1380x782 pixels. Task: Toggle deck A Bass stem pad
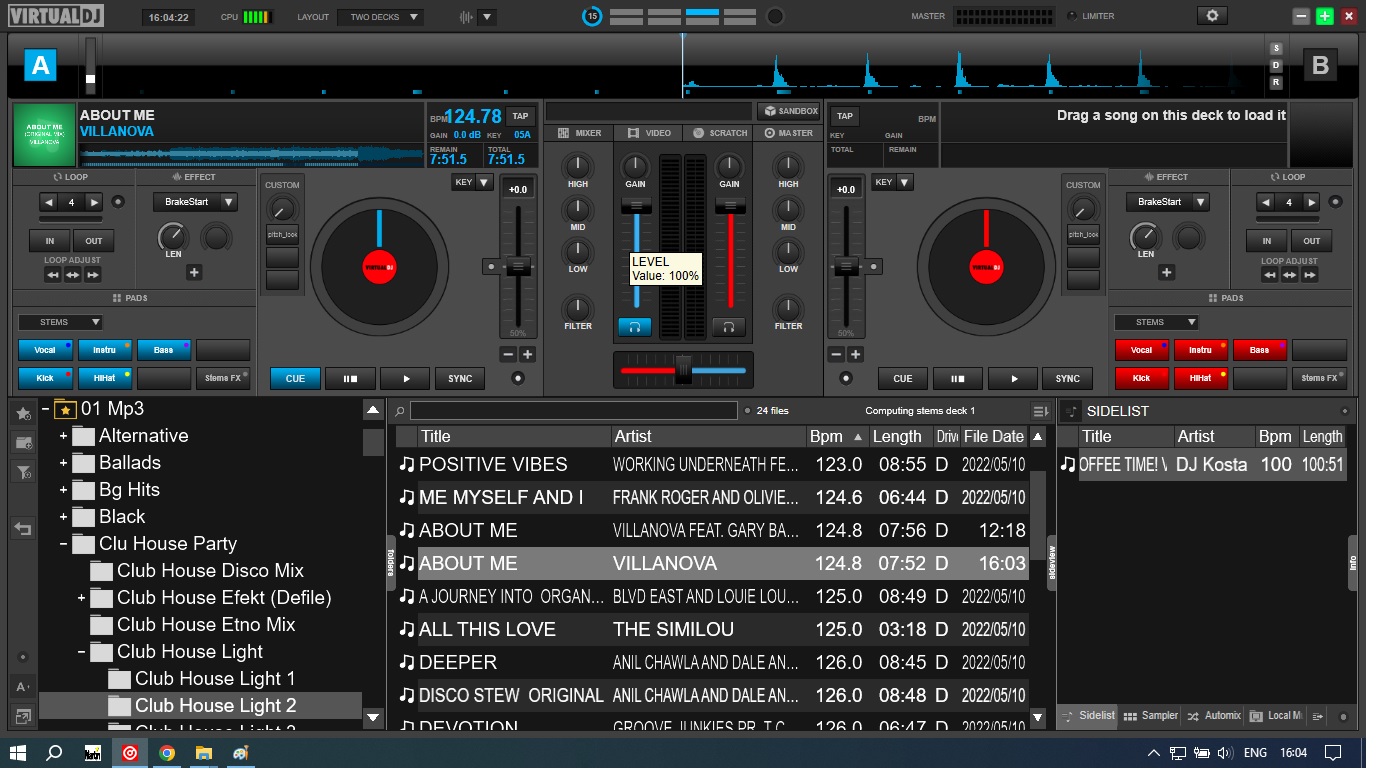(164, 350)
